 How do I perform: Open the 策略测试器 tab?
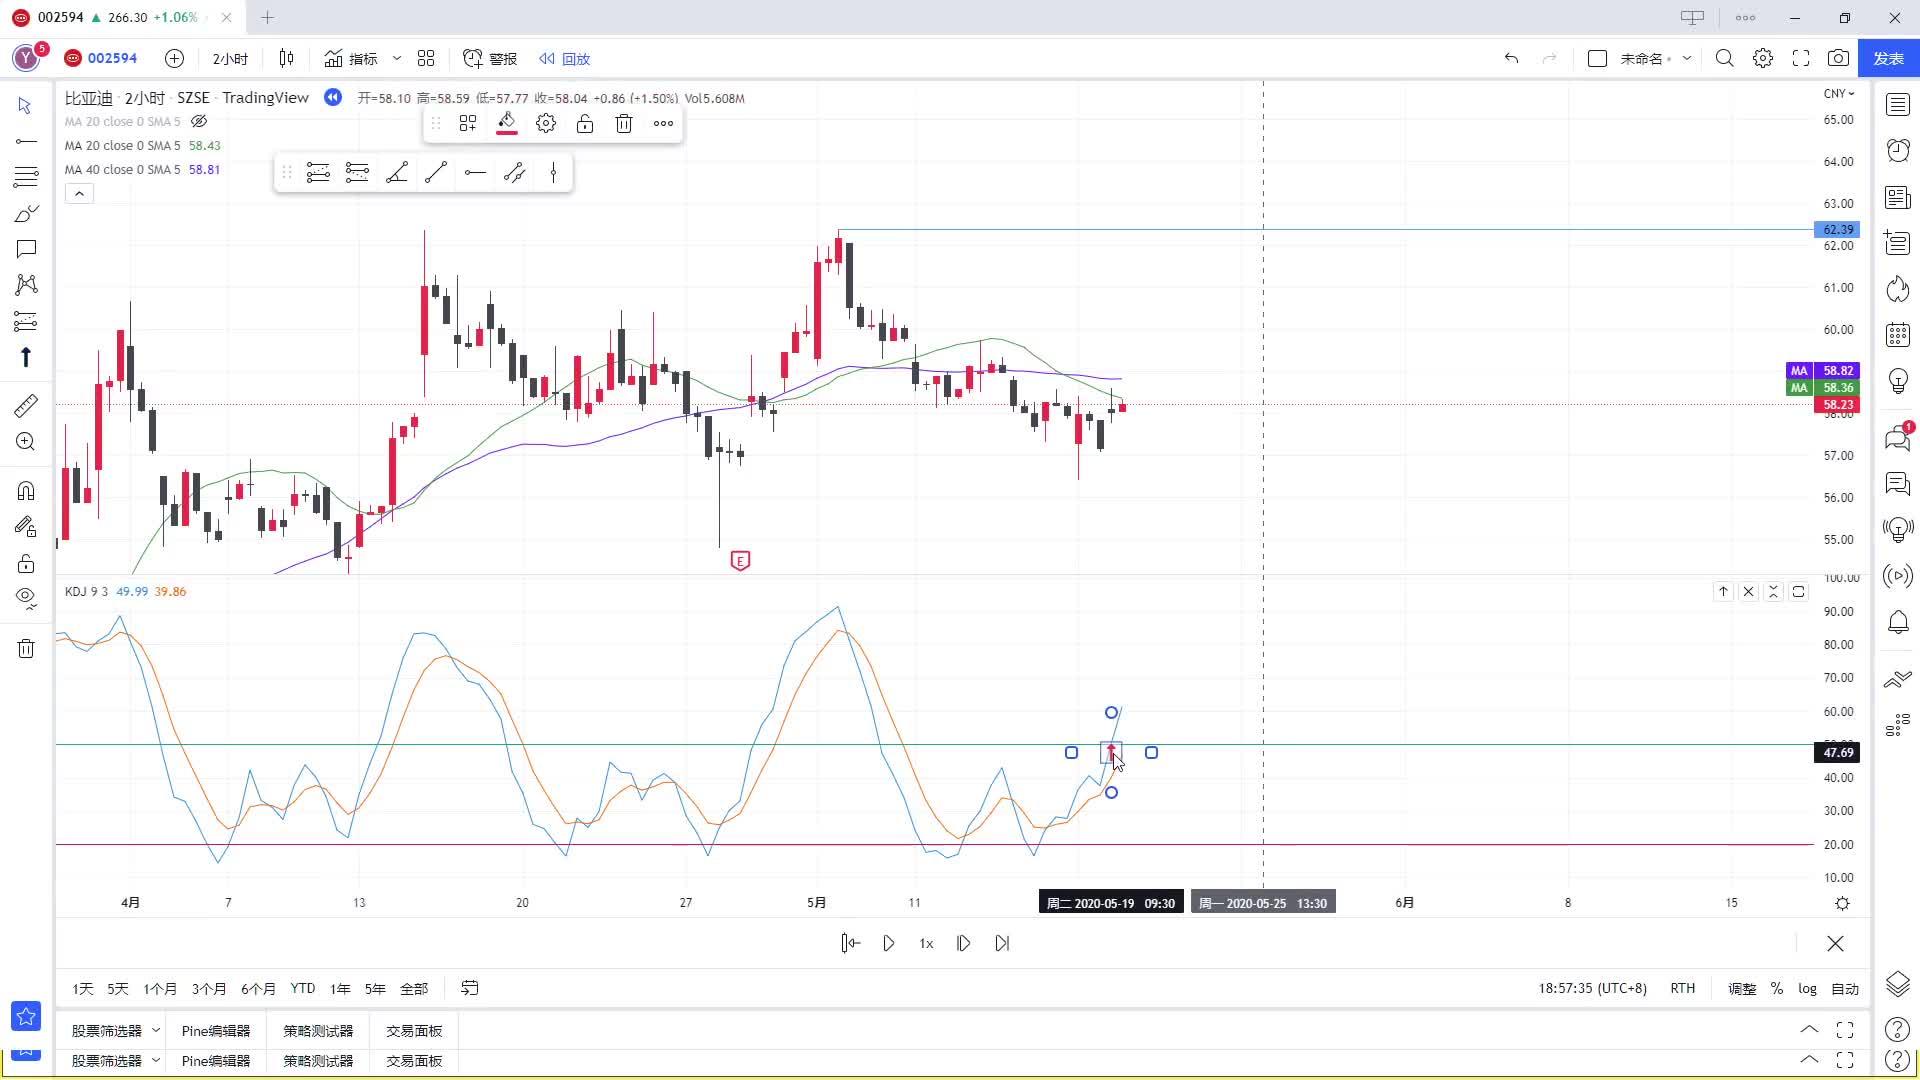318,1030
